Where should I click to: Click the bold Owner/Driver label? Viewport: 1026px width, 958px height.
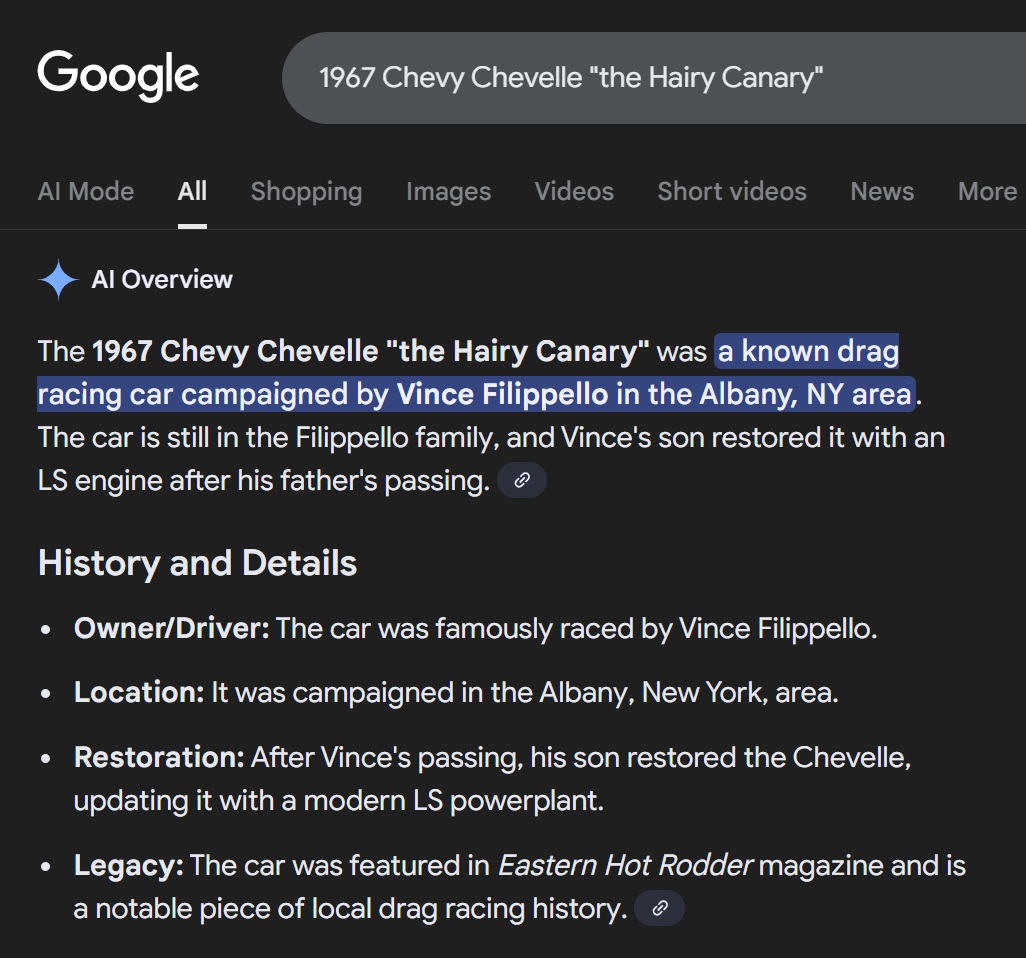click(x=171, y=629)
